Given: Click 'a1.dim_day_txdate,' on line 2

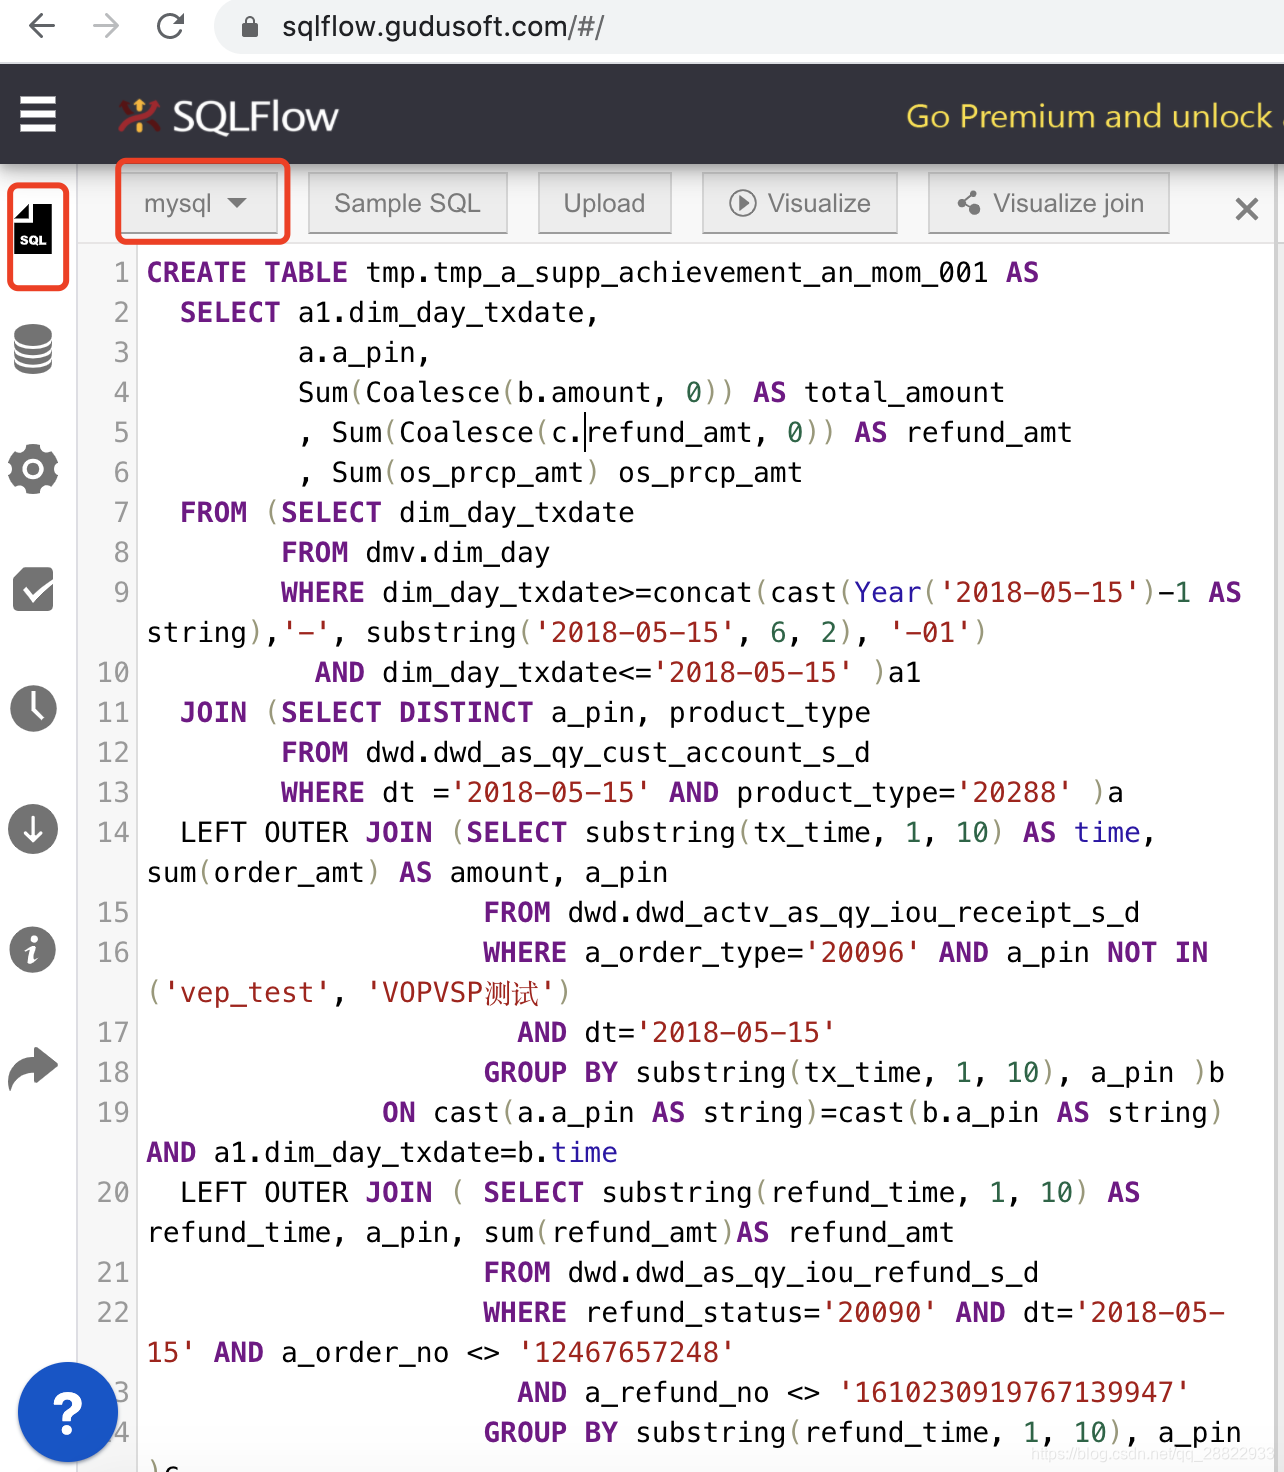Looking at the screenshot, I should [449, 312].
